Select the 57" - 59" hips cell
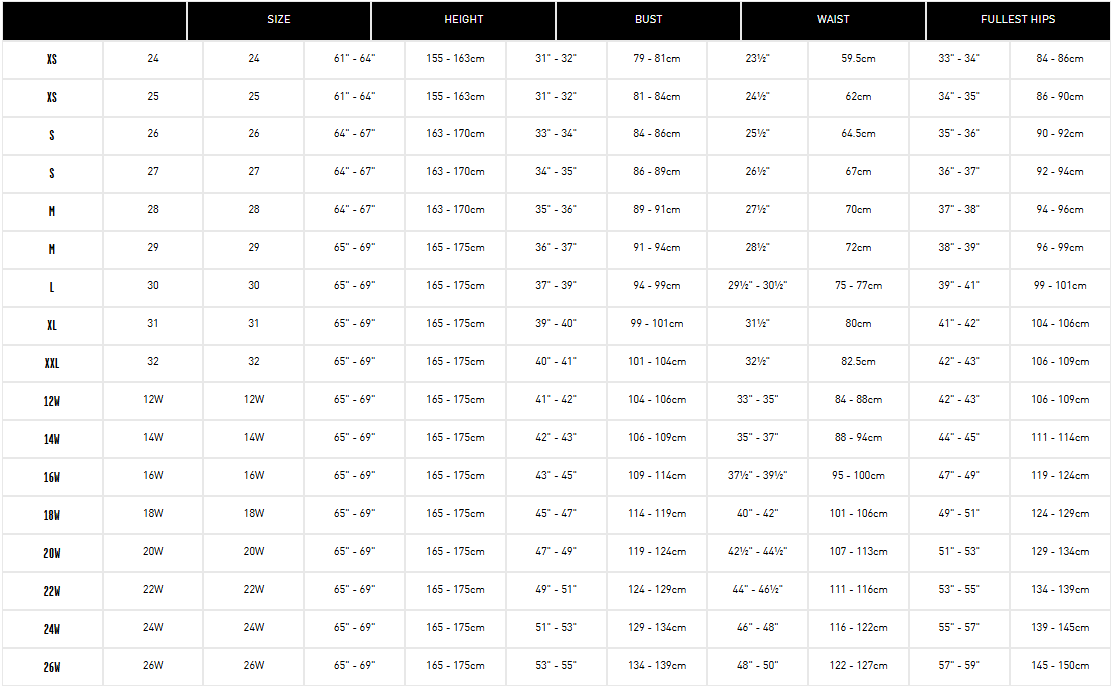Viewport: 1112px width, 688px height. click(959, 666)
